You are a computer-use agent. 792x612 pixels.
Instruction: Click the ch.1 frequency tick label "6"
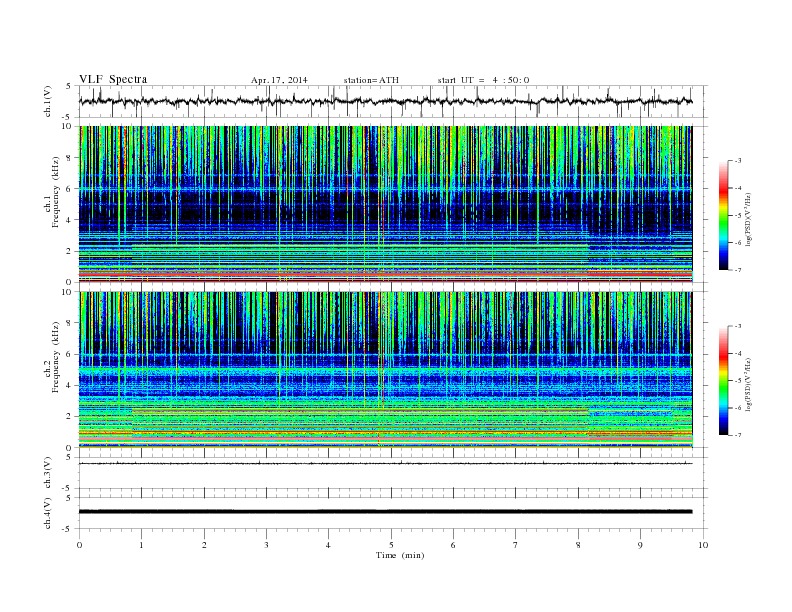pyautogui.click(x=69, y=189)
